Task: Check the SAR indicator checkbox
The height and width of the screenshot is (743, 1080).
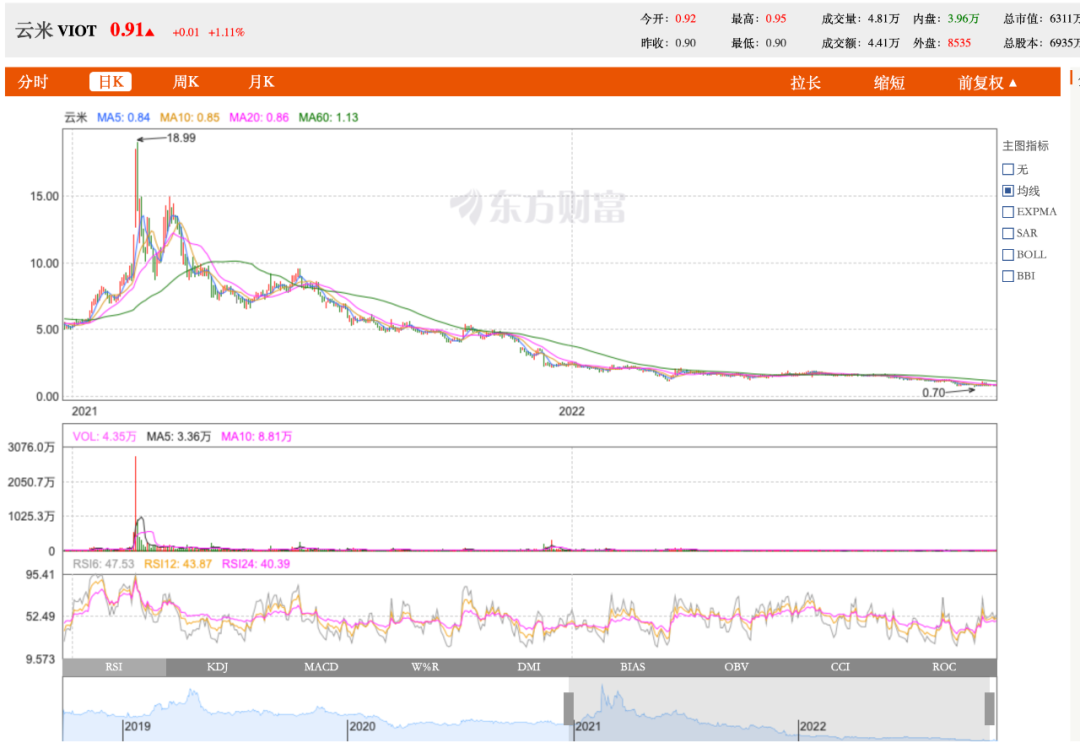Action: pos(1008,232)
